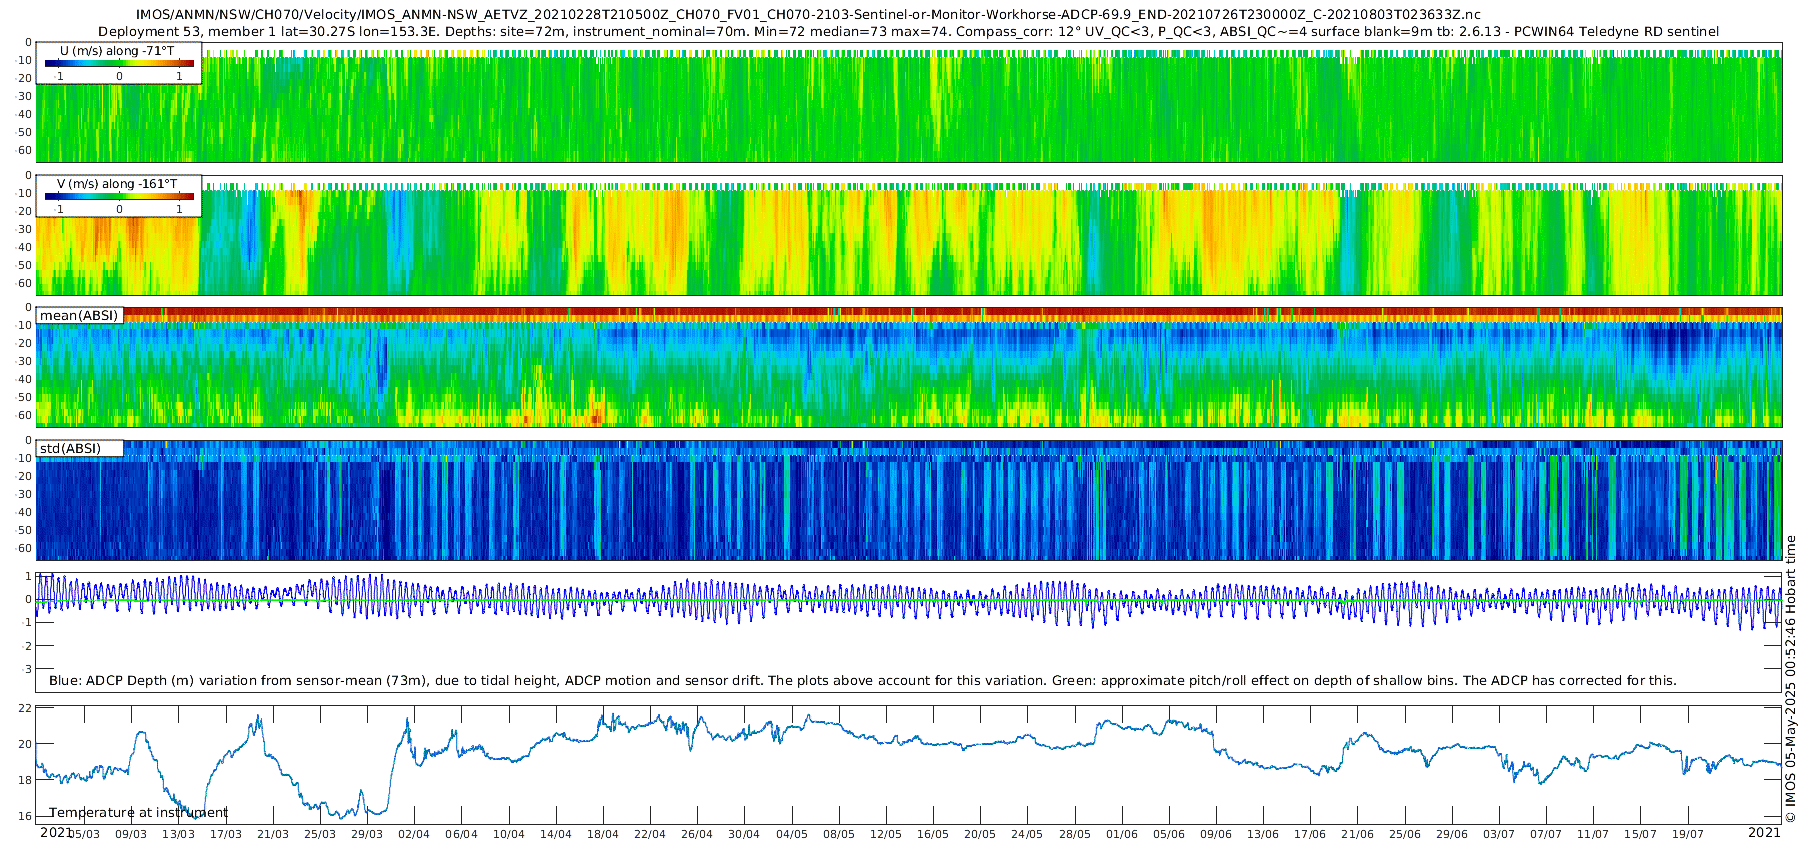Click the V (m/s) velocity colorbar
Viewport: 1800px width, 850px height.
point(119,196)
